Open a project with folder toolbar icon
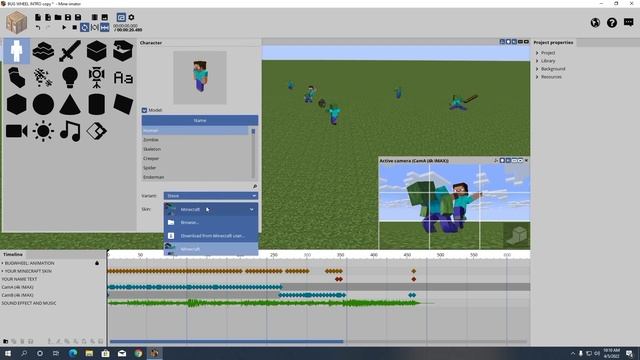 (x=58, y=17)
